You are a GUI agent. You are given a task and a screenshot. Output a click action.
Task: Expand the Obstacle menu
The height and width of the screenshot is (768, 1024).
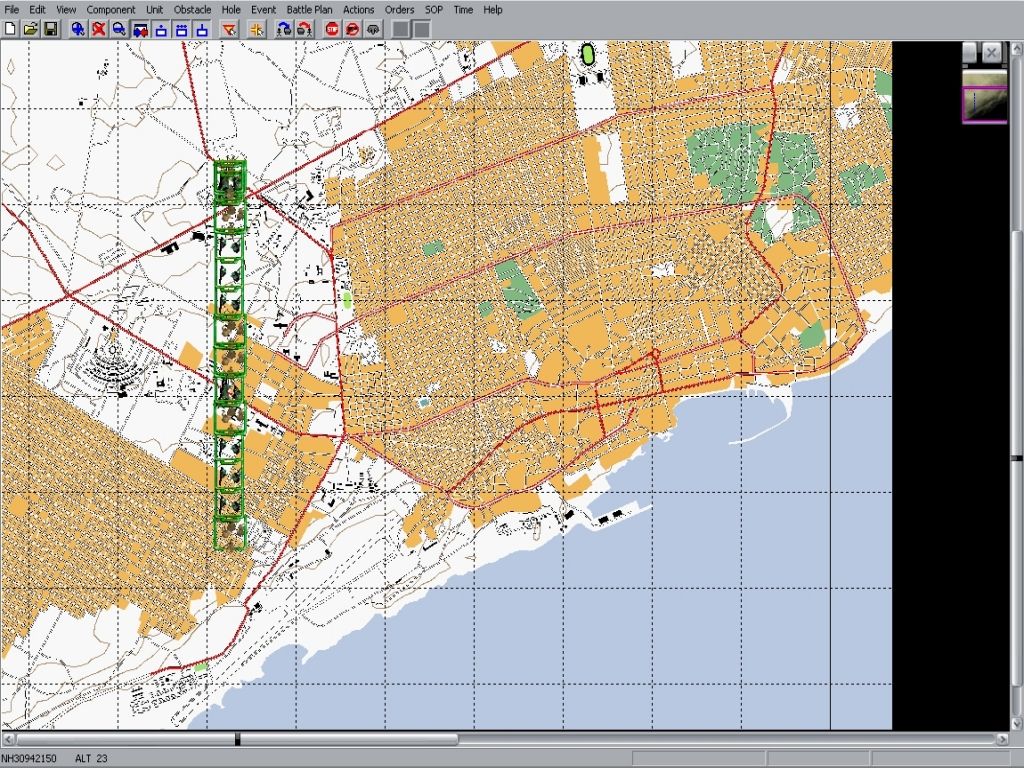pos(192,9)
